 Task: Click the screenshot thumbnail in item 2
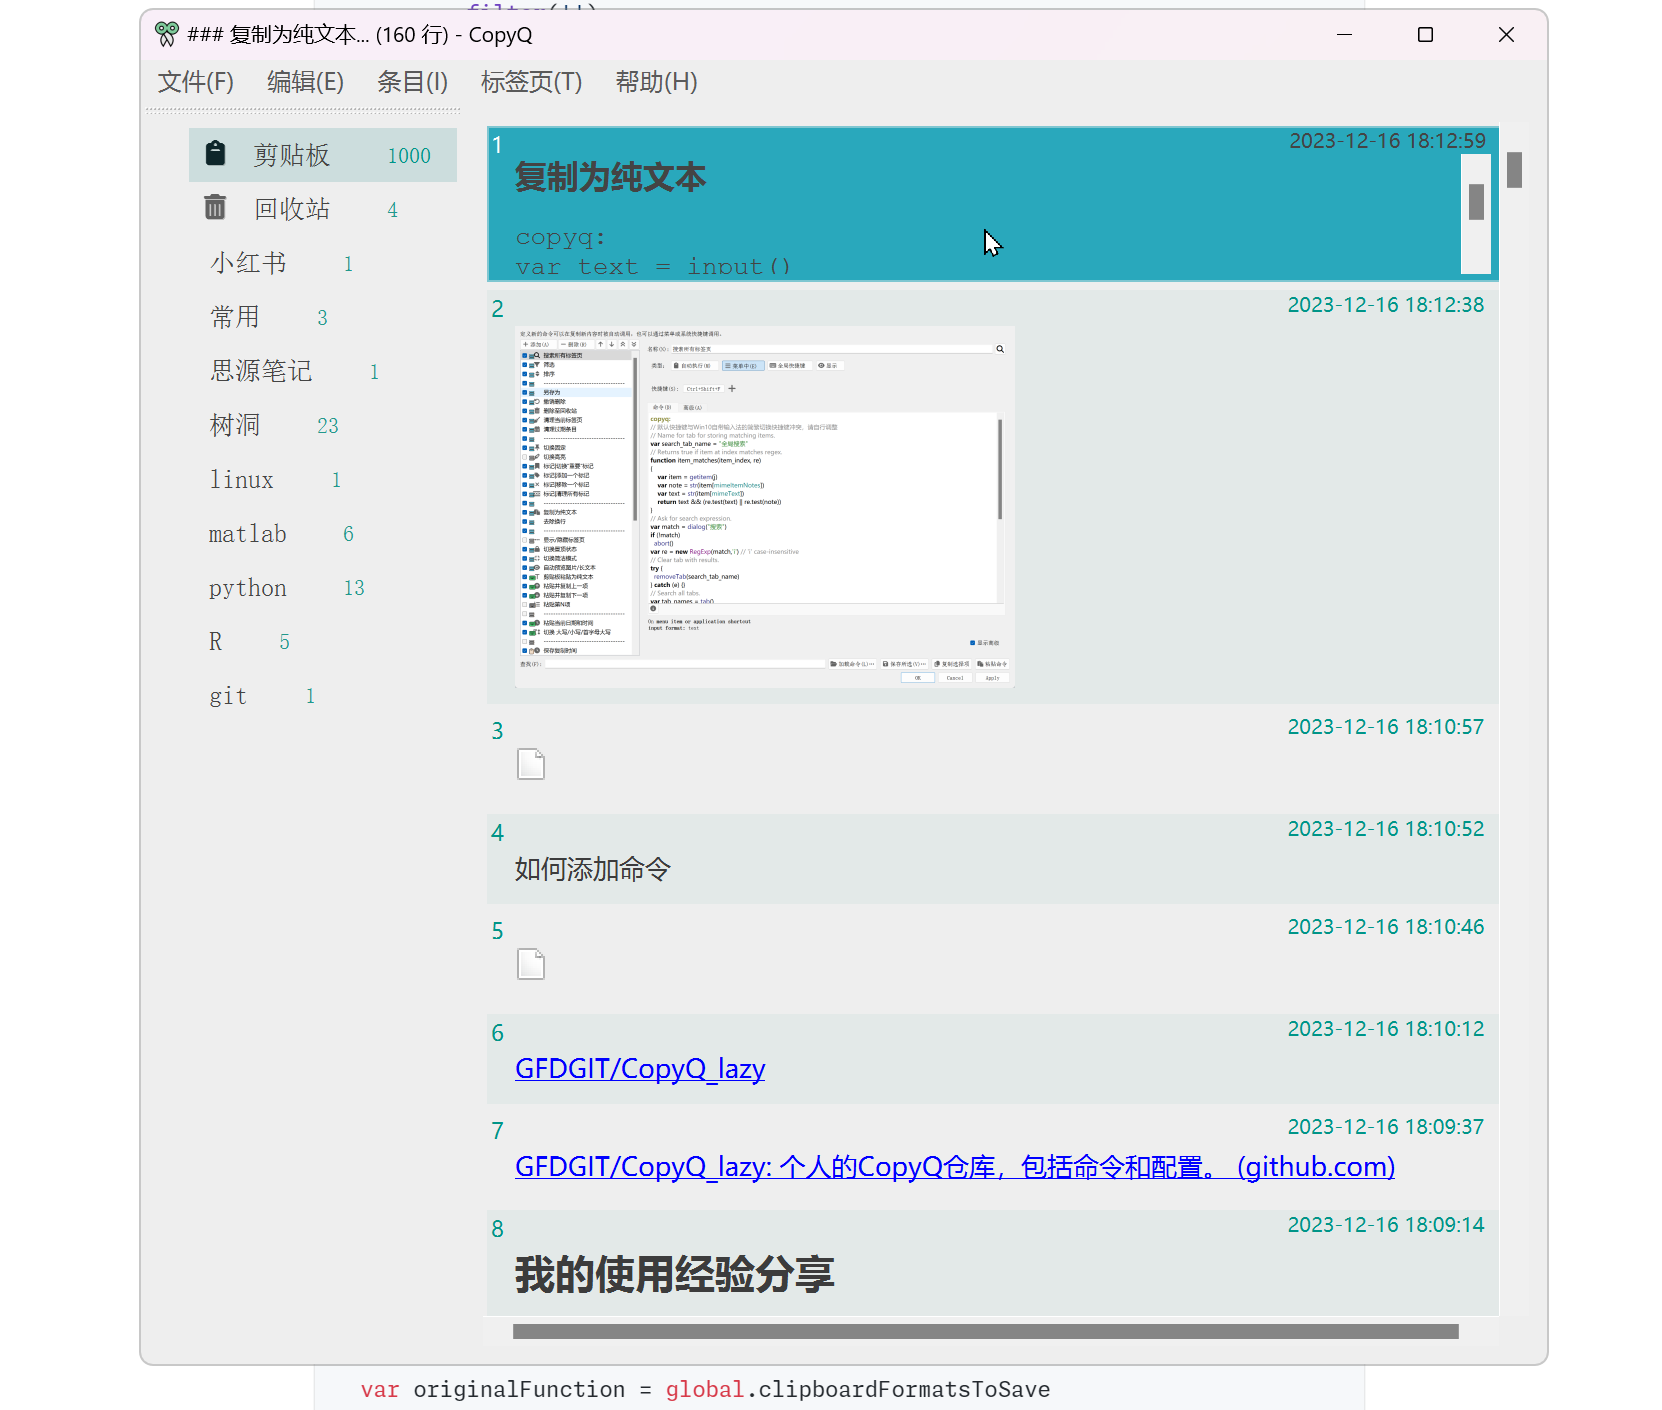765,506
